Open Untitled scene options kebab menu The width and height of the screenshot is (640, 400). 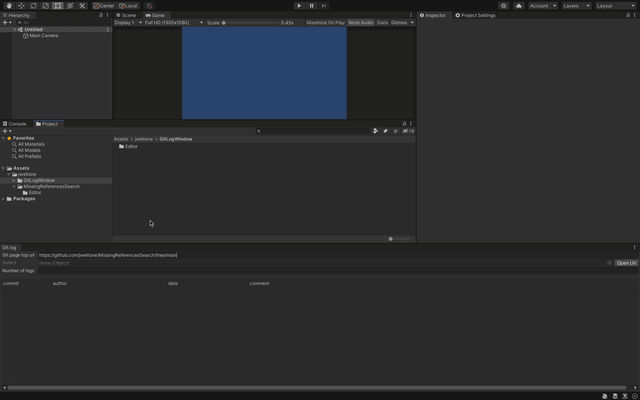pos(108,29)
